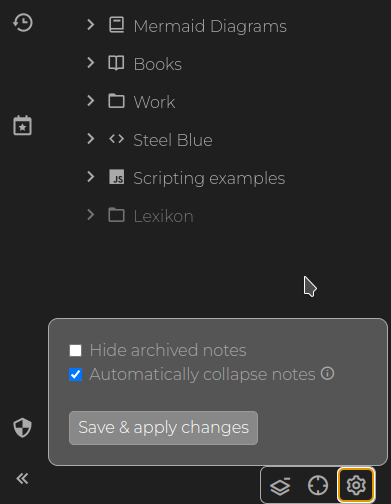Expand the Books note
Screen dimensions: 391x504
[x=90, y=63]
